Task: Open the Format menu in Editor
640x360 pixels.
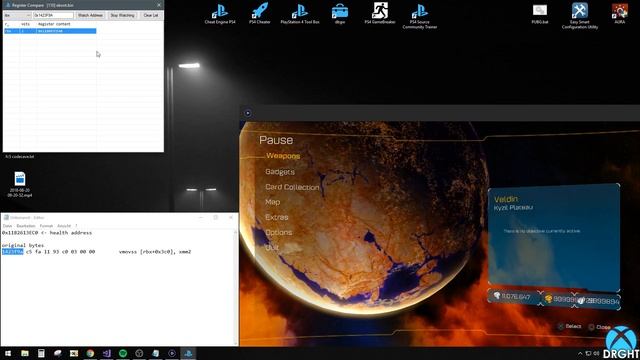Action: click(46, 226)
